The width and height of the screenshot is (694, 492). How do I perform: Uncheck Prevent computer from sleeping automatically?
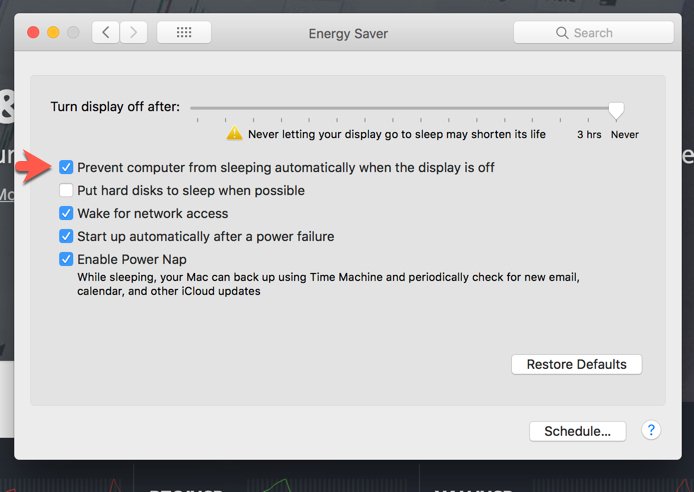(66, 167)
